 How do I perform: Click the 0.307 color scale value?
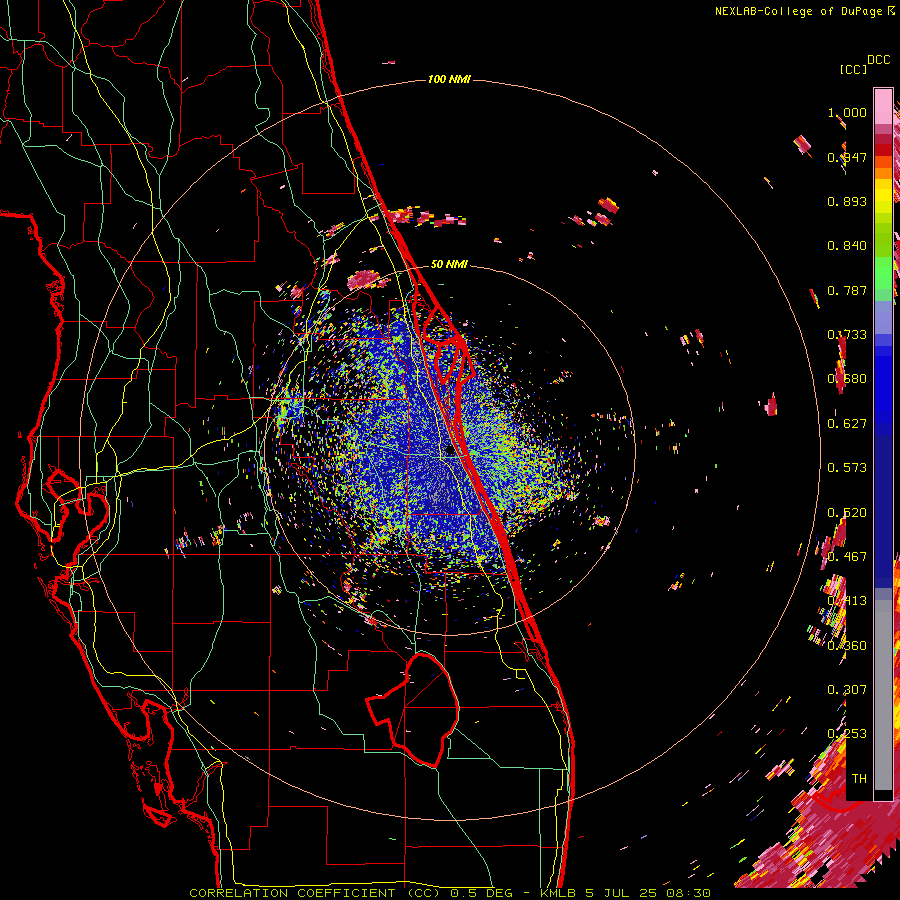pos(847,690)
